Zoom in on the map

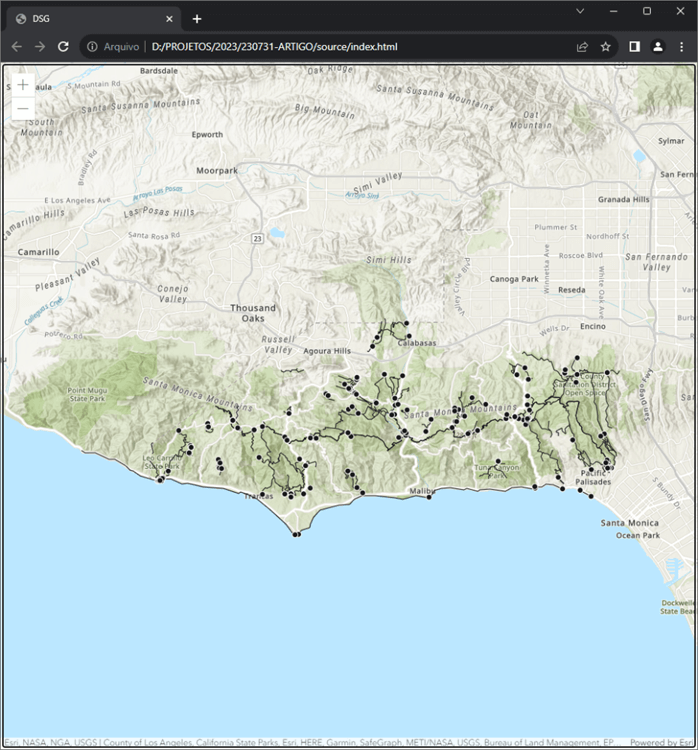pos(23,85)
